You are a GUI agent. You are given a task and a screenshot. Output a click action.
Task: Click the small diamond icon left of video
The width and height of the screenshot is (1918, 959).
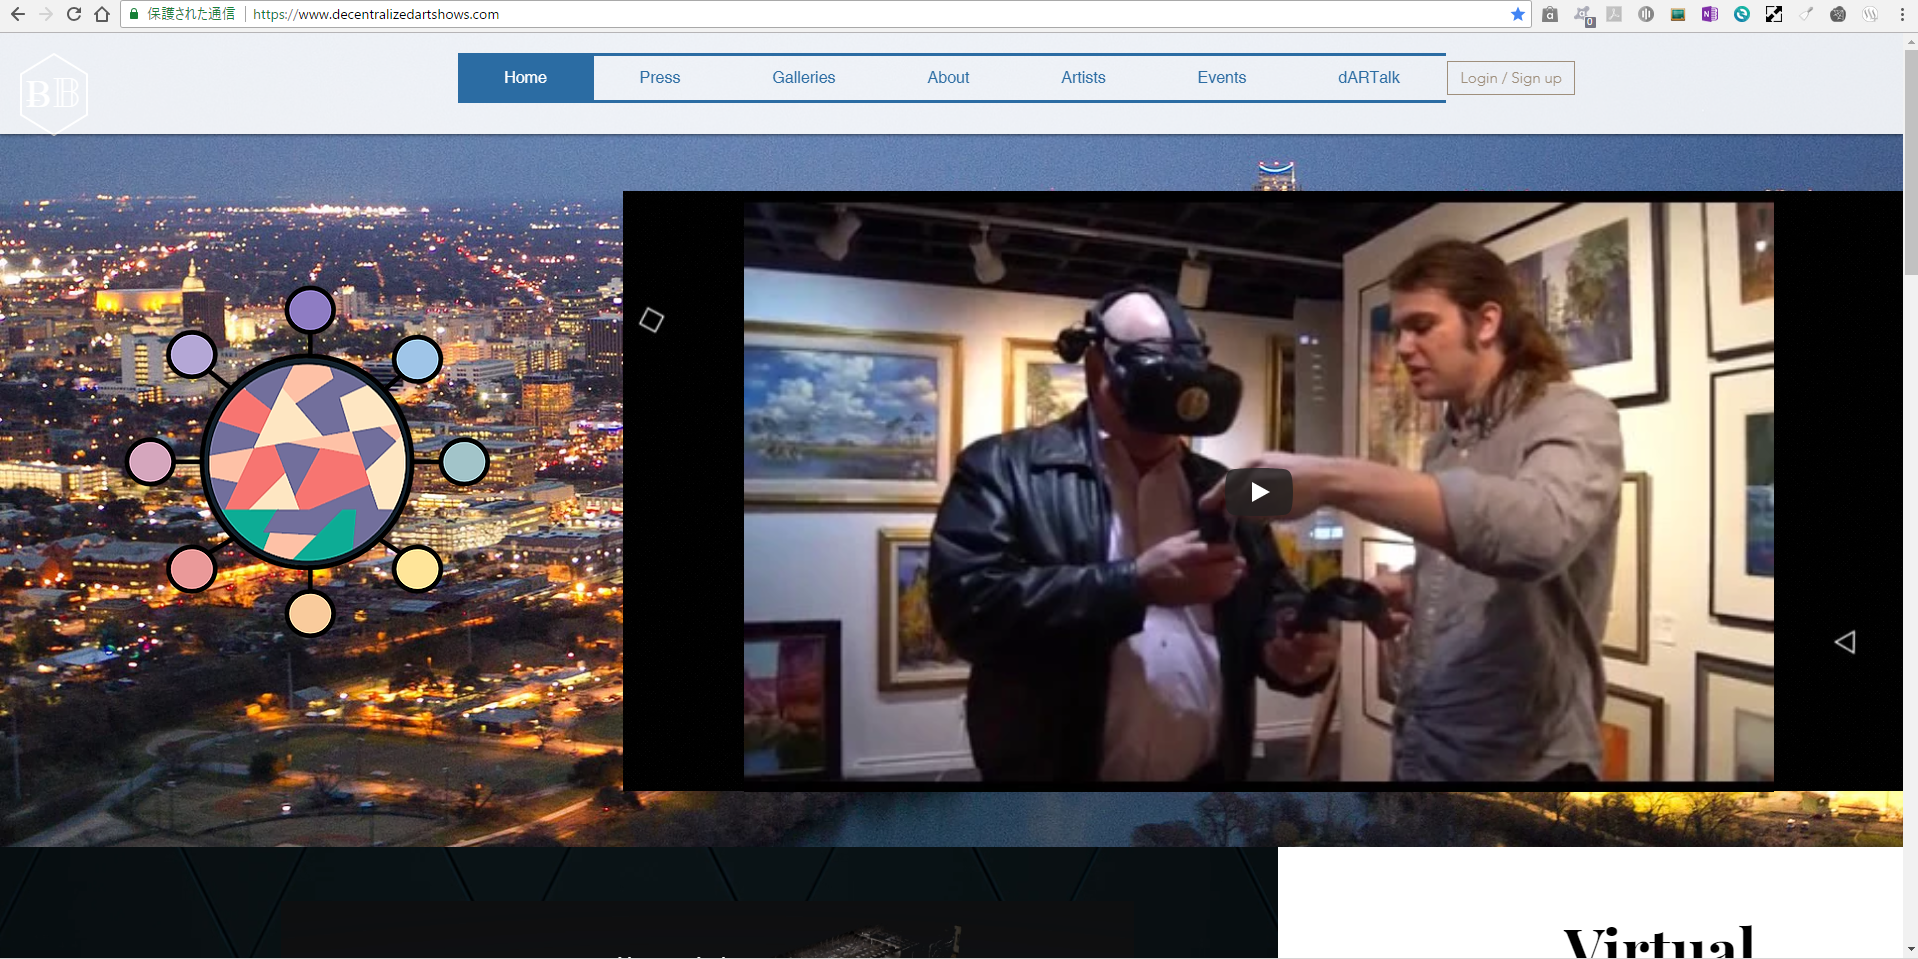click(x=651, y=320)
